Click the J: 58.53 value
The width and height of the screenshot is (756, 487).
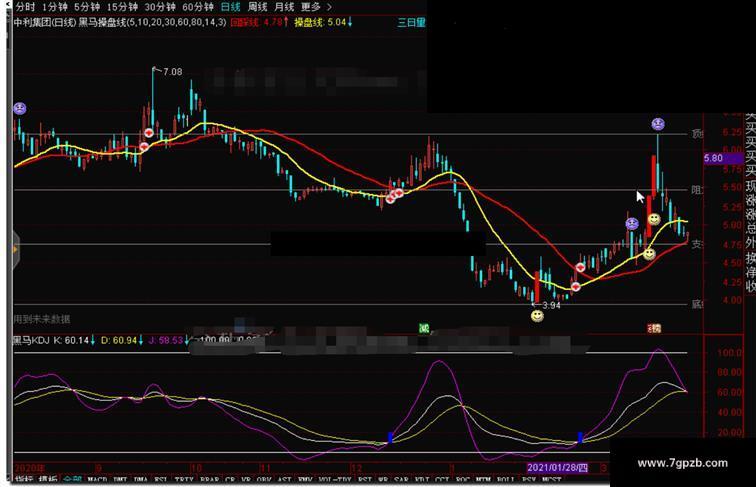(169, 340)
